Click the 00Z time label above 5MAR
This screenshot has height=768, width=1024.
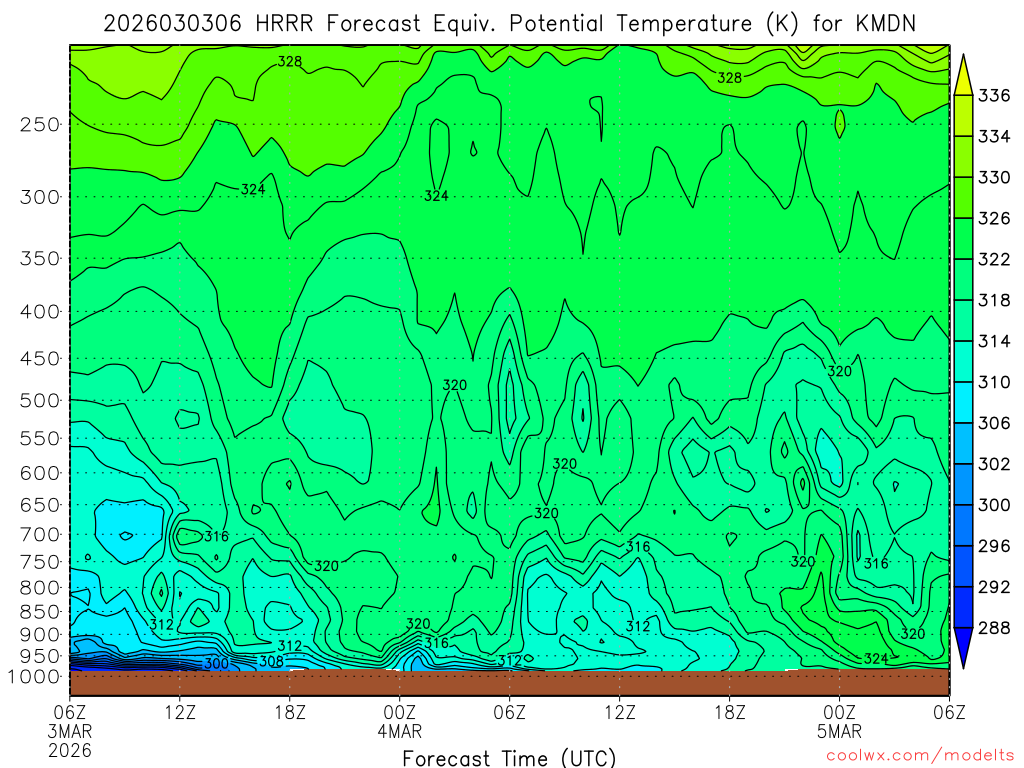click(x=839, y=712)
